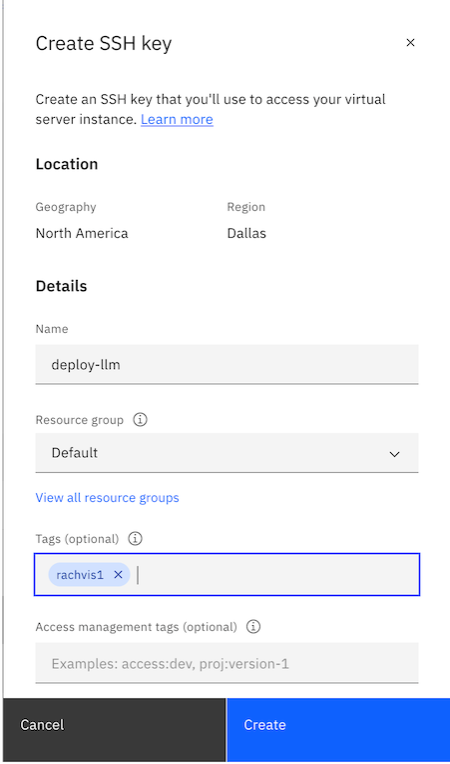Click the Access management tags (optional) label
Screen dimensions: 450x764
point(136,627)
